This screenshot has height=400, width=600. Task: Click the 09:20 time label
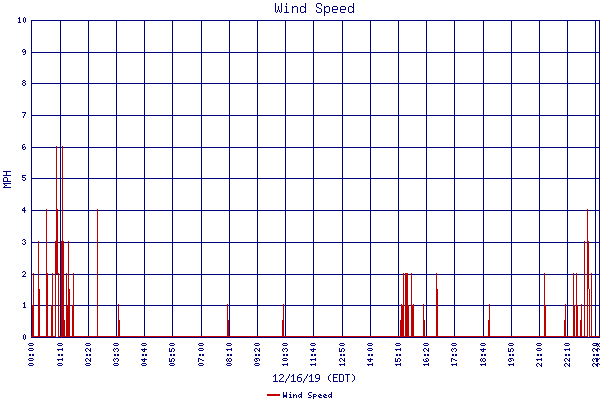[257, 354]
